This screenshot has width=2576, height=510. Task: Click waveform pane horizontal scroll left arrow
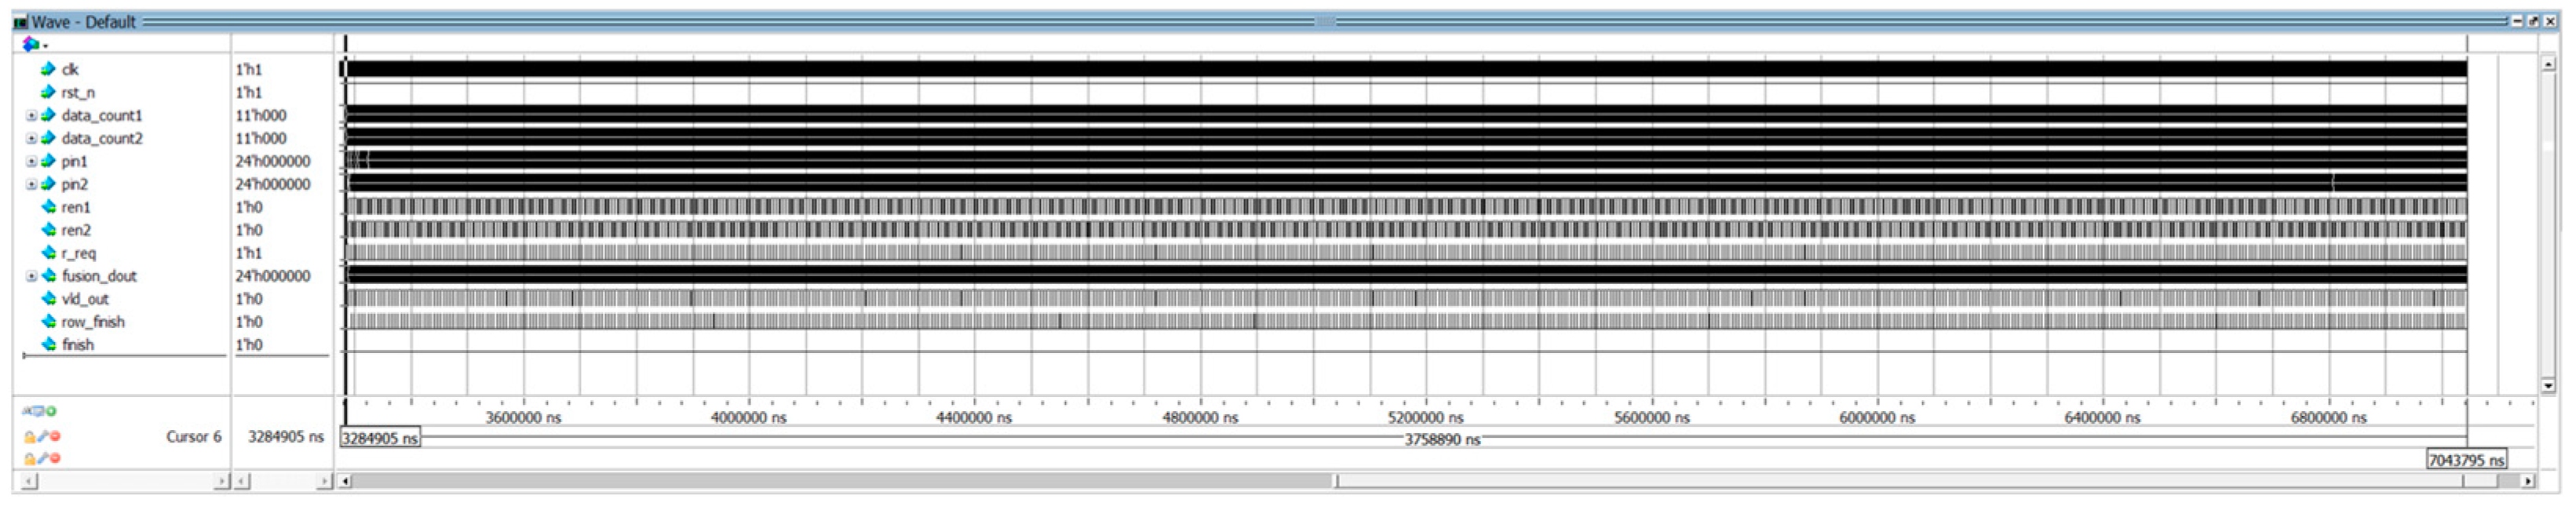click(345, 482)
